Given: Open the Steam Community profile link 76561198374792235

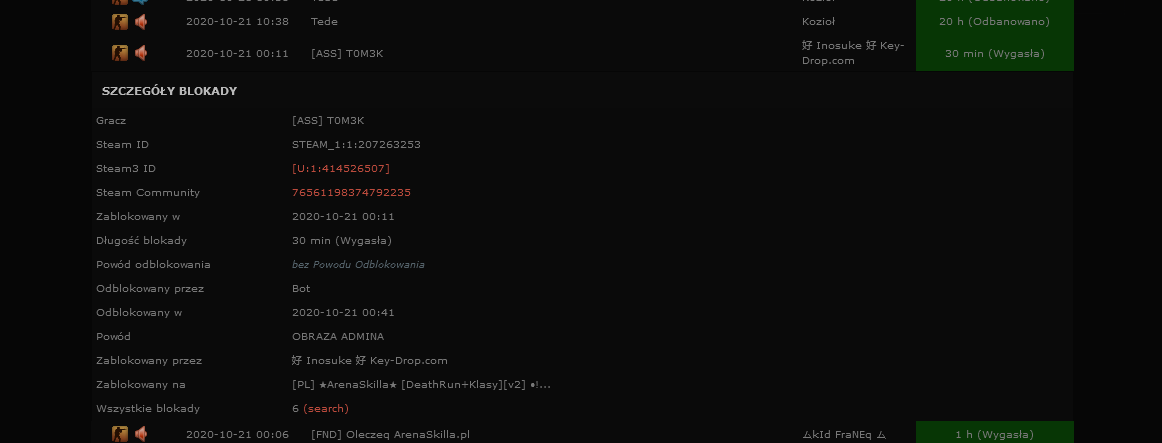Looking at the screenshot, I should click(x=351, y=193).
